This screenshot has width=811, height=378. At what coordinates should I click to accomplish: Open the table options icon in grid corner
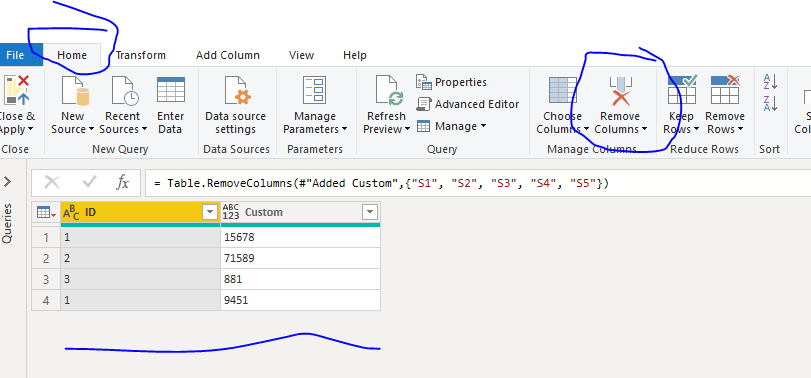(x=46, y=213)
